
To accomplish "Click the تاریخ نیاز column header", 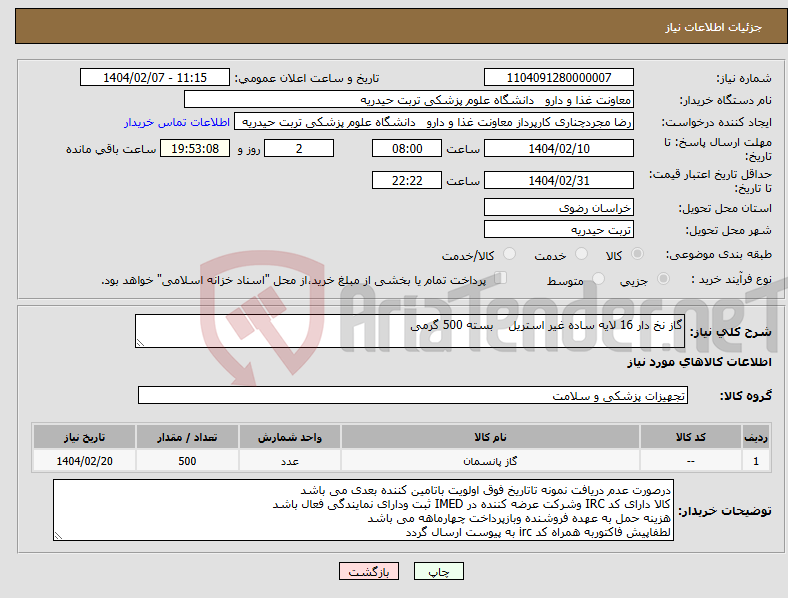I will [84, 437].
